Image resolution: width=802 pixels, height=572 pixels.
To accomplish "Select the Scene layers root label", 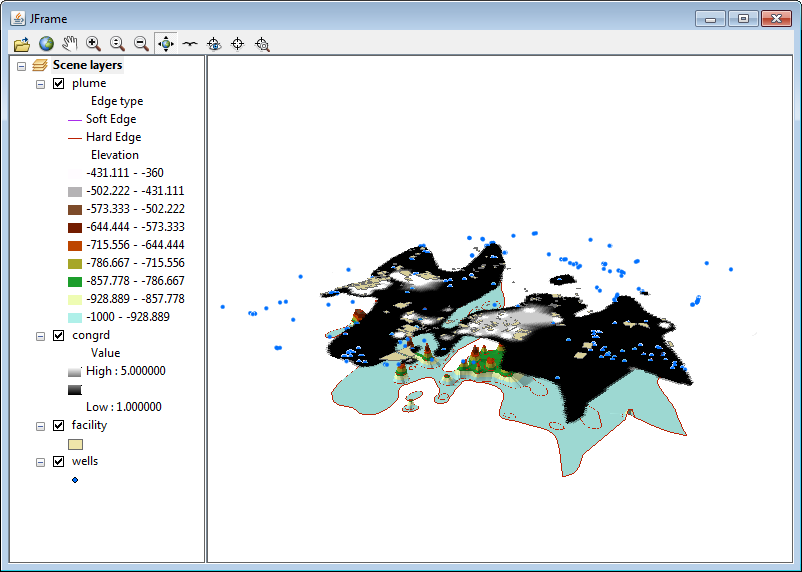I will click(x=87, y=66).
